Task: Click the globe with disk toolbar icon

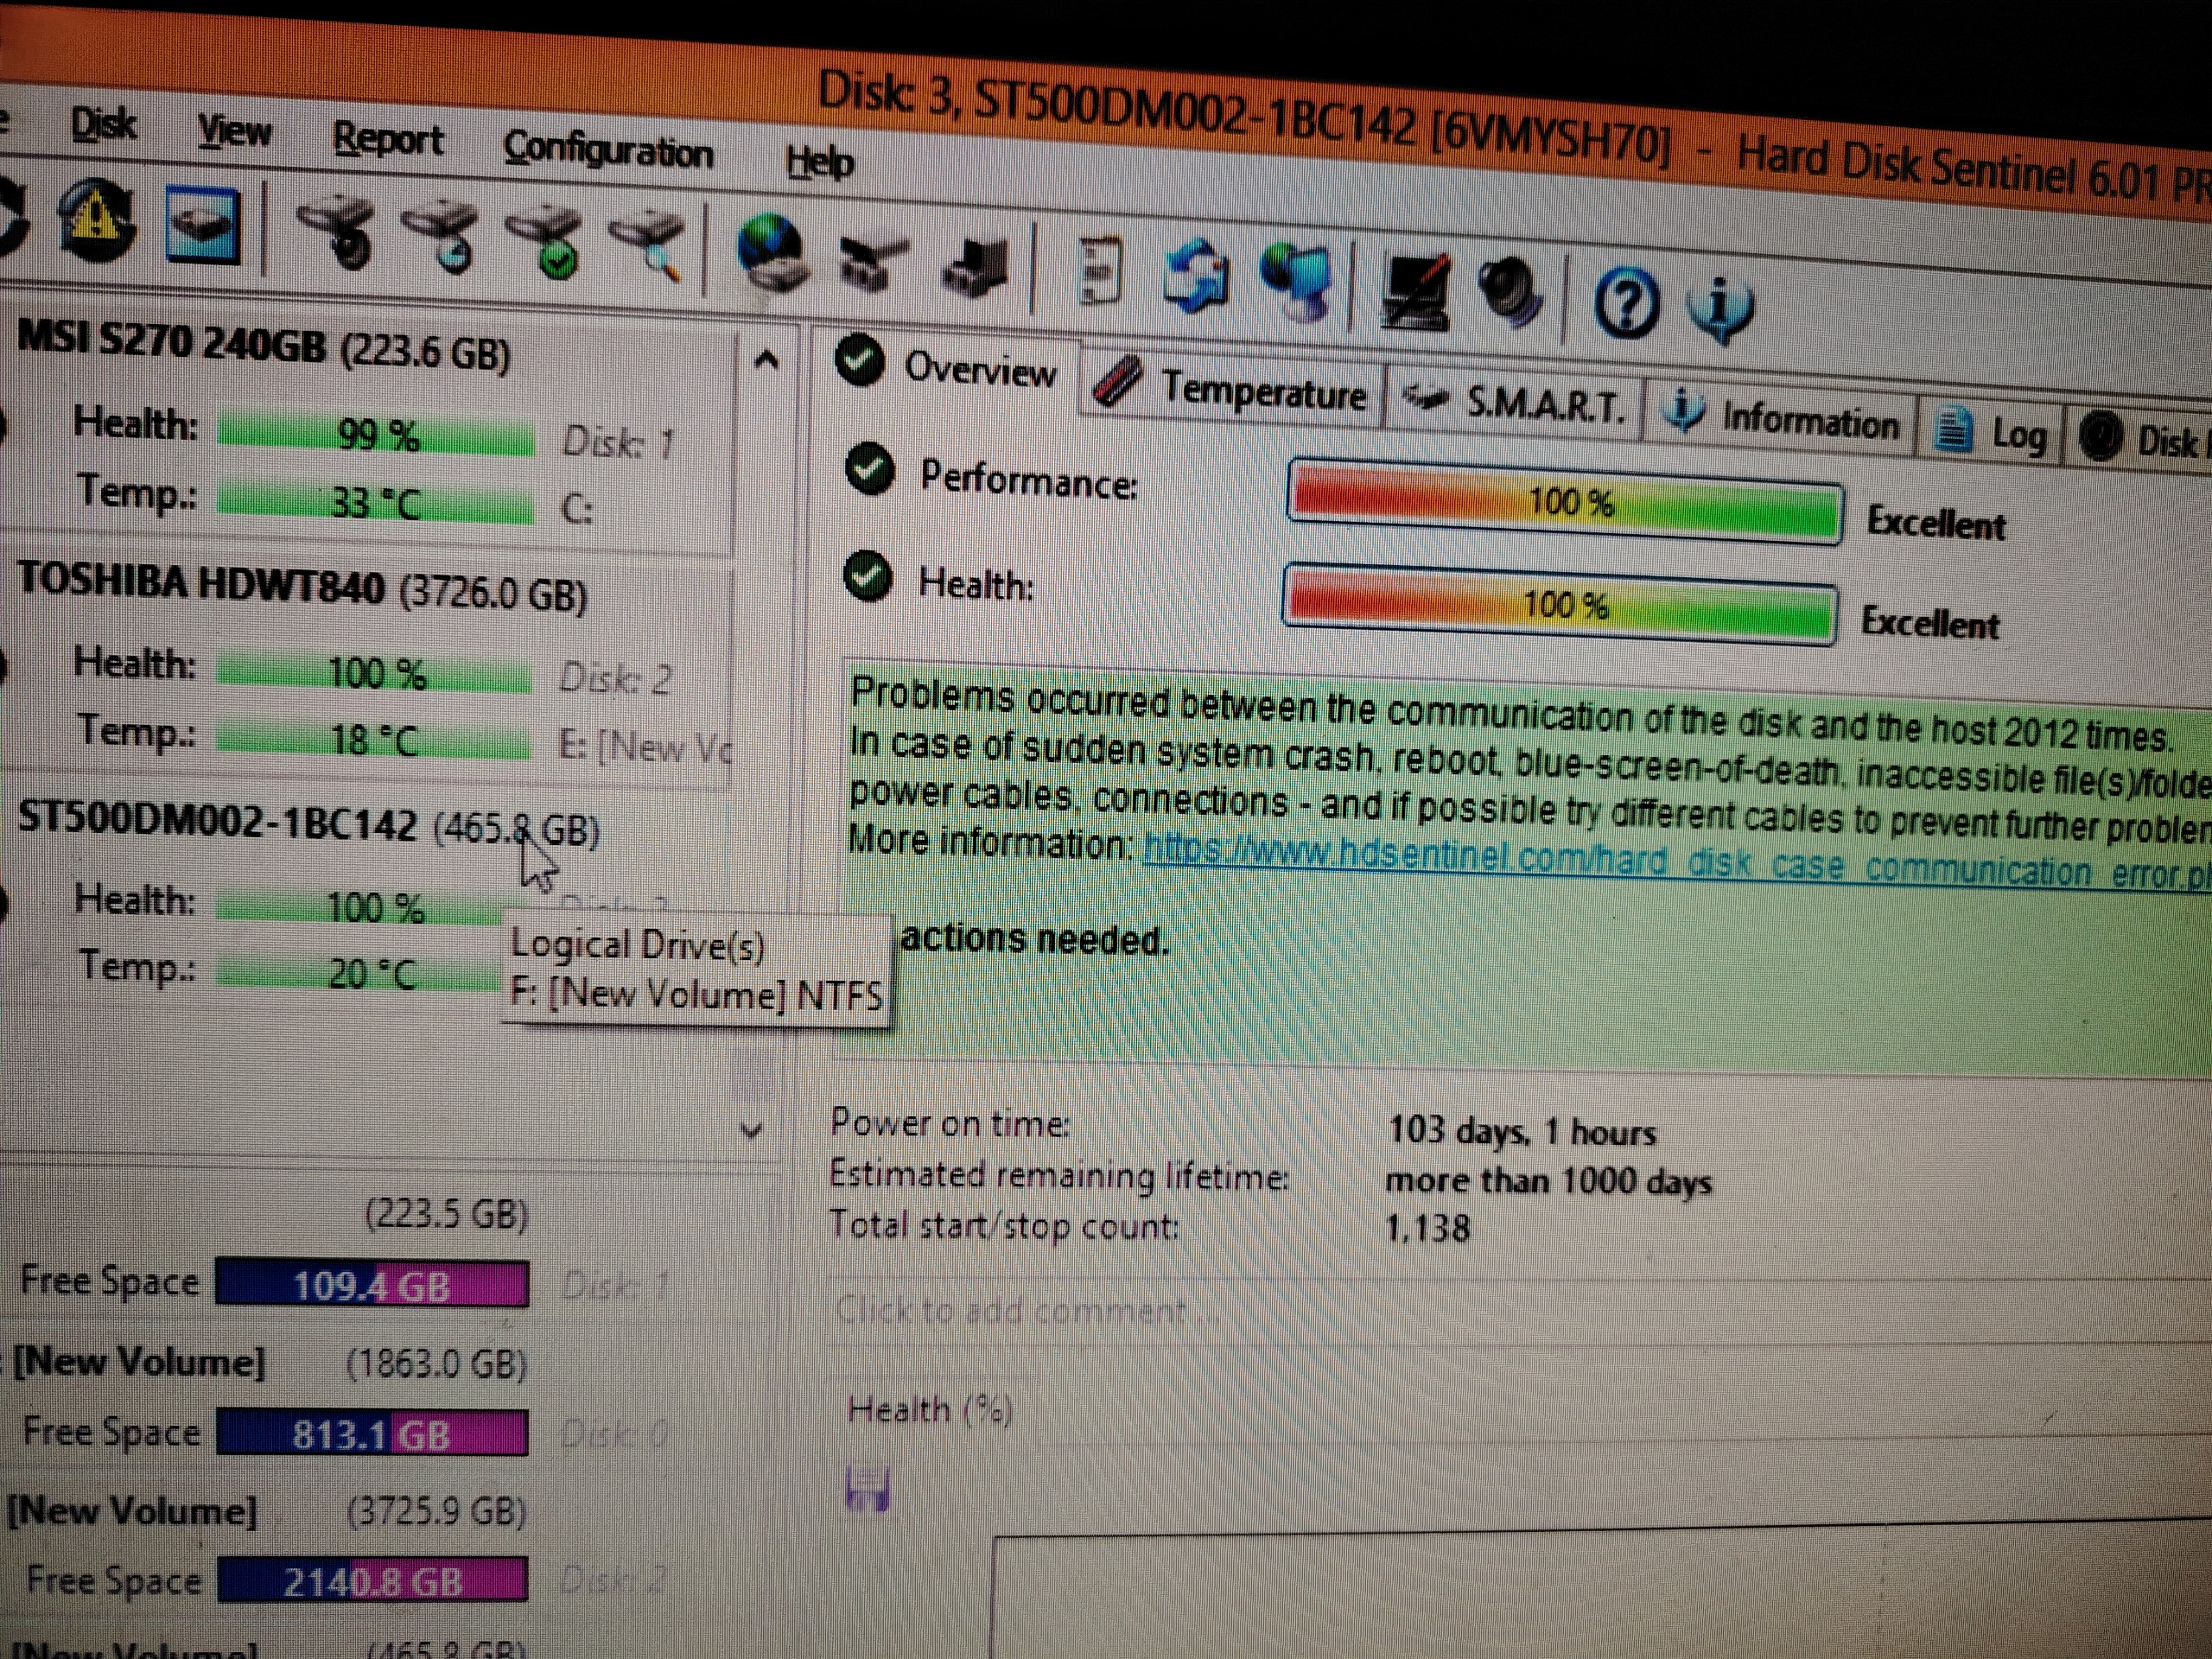Action: (772, 254)
